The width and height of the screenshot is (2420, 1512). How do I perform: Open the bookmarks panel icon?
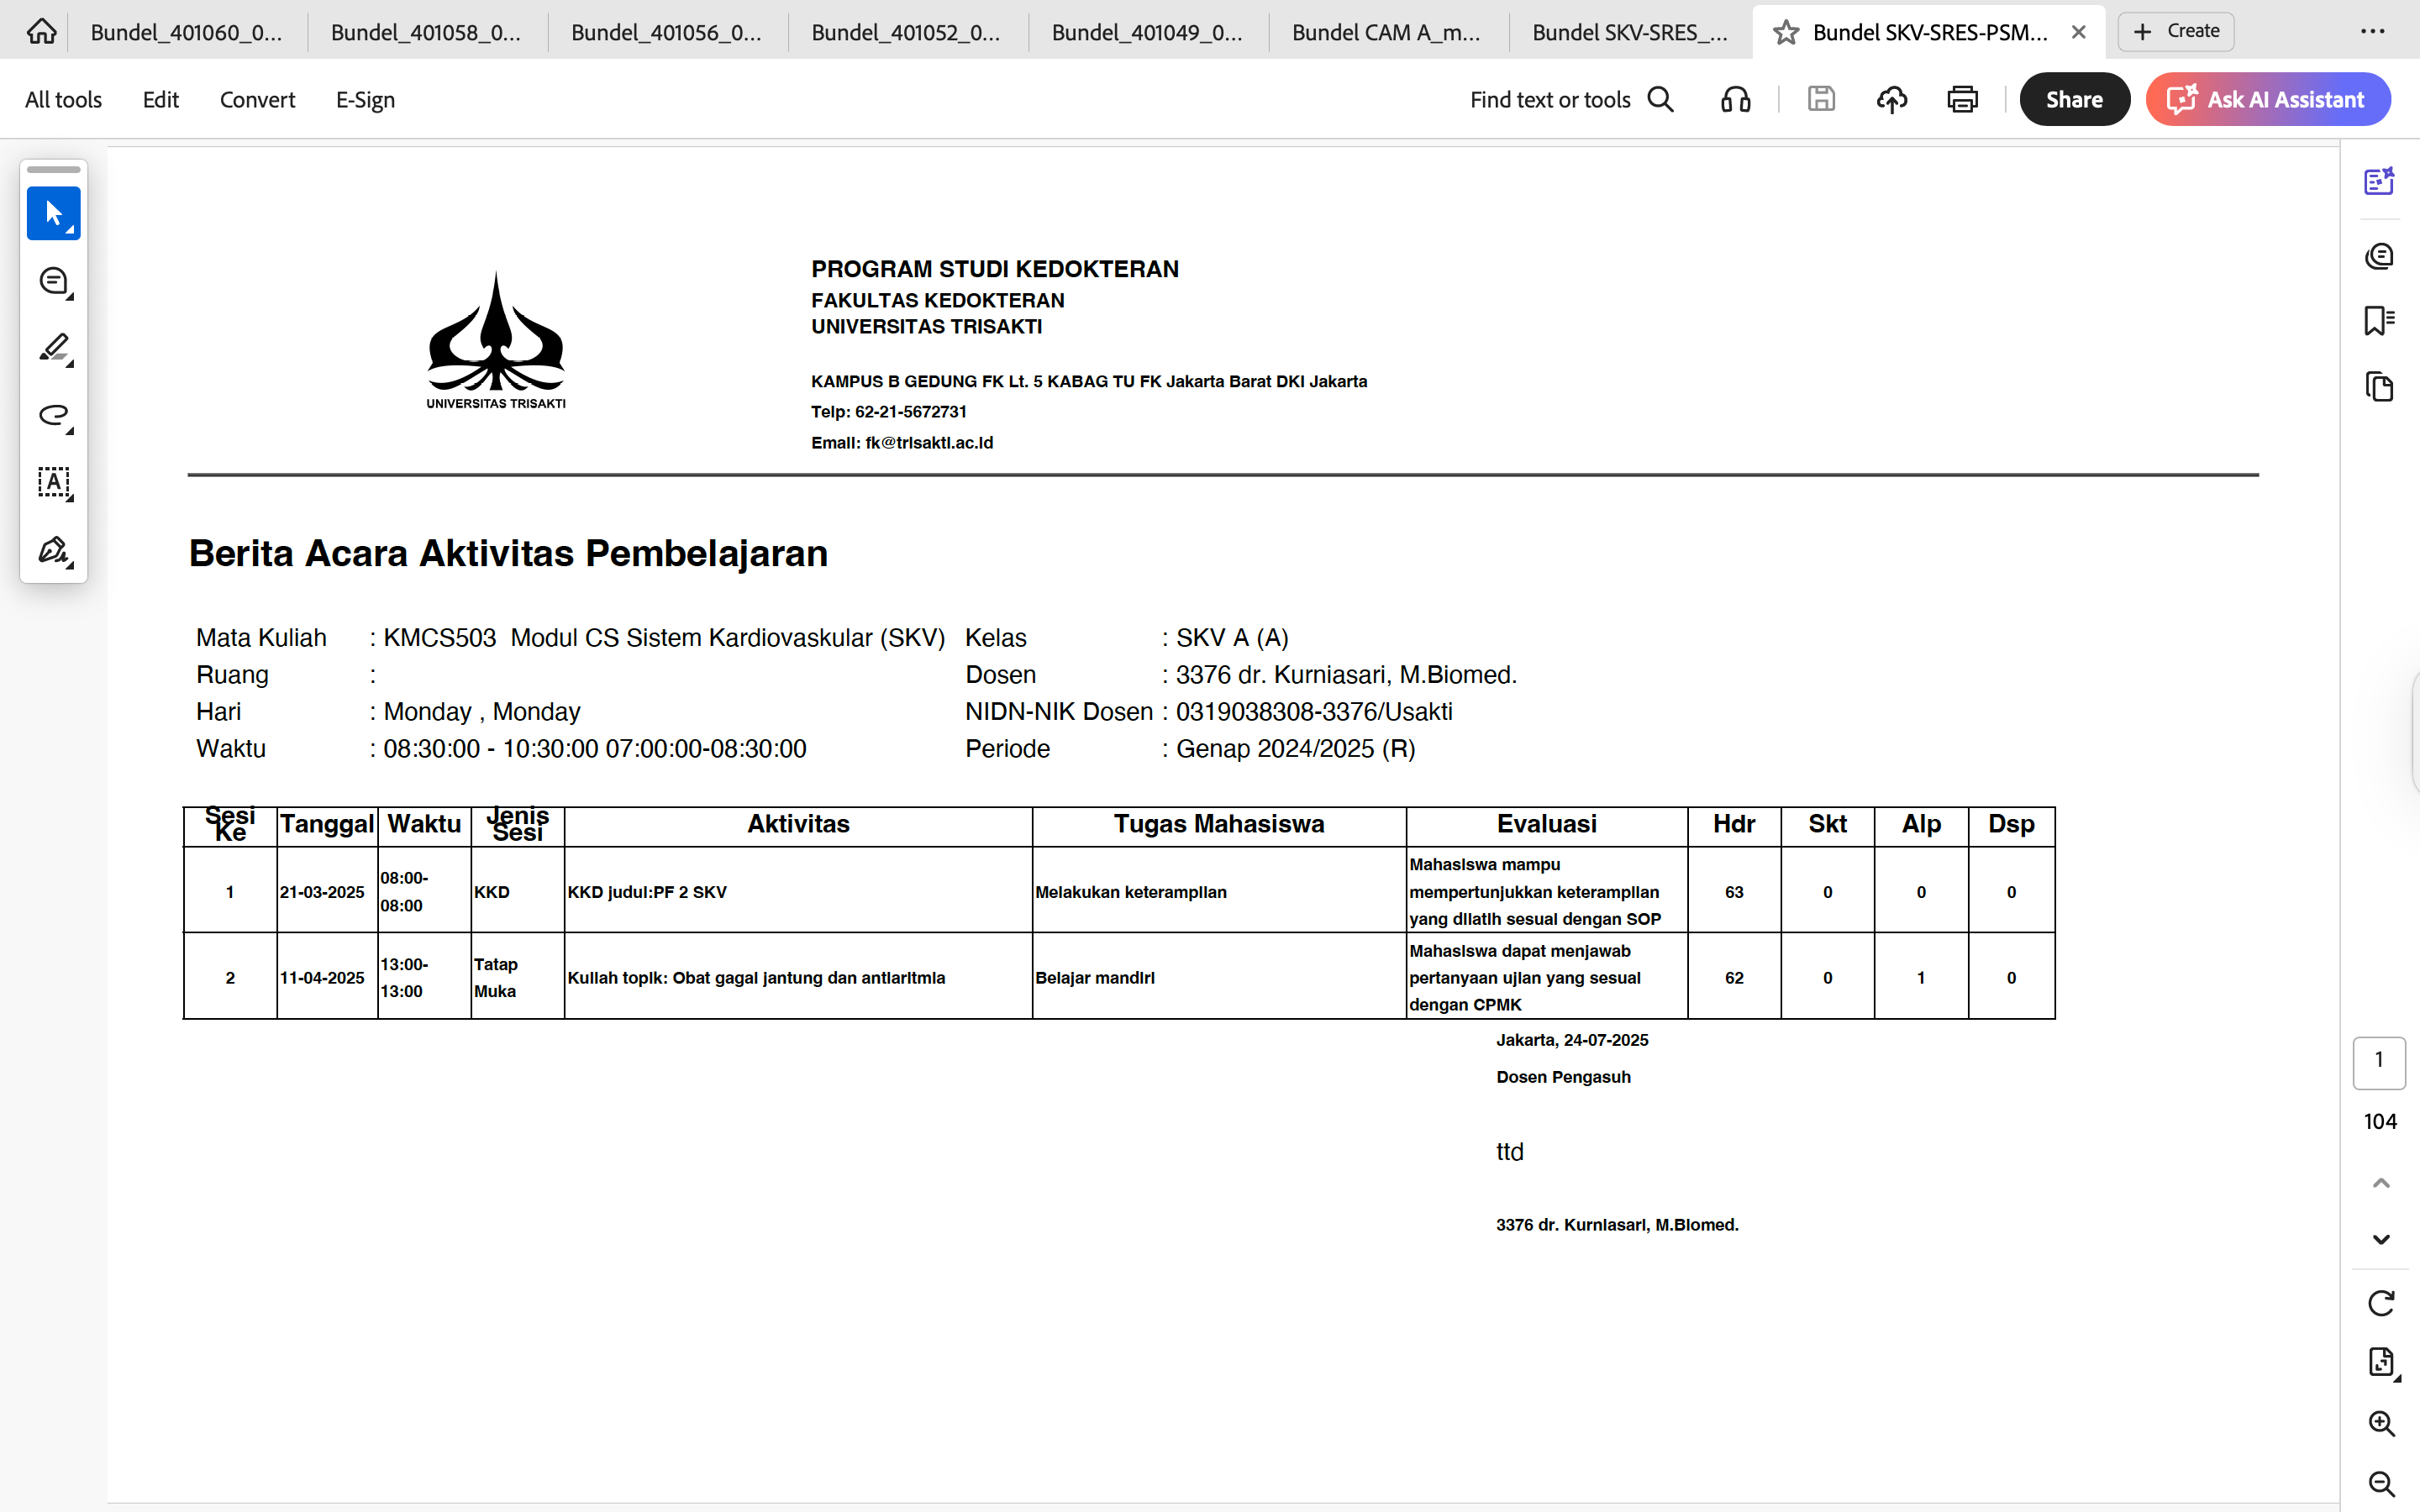tap(2379, 321)
